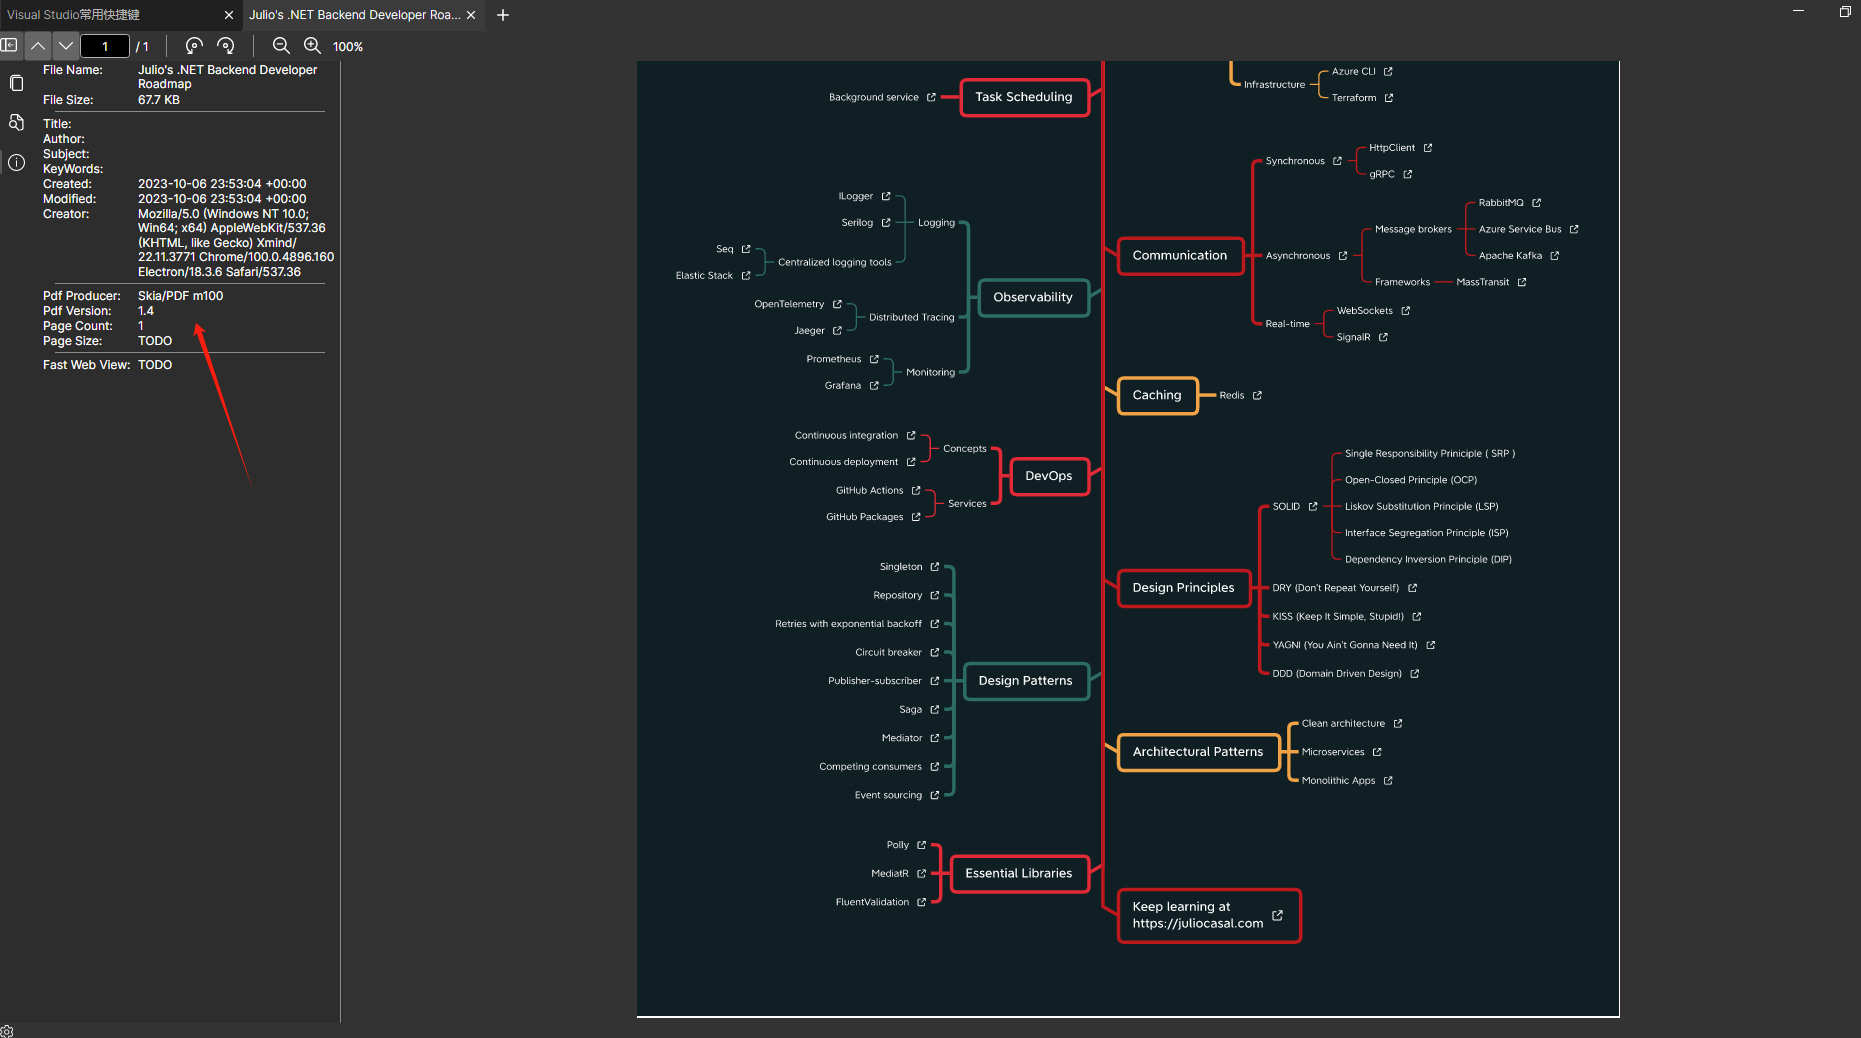Click the Observability node

pos(1033,297)
